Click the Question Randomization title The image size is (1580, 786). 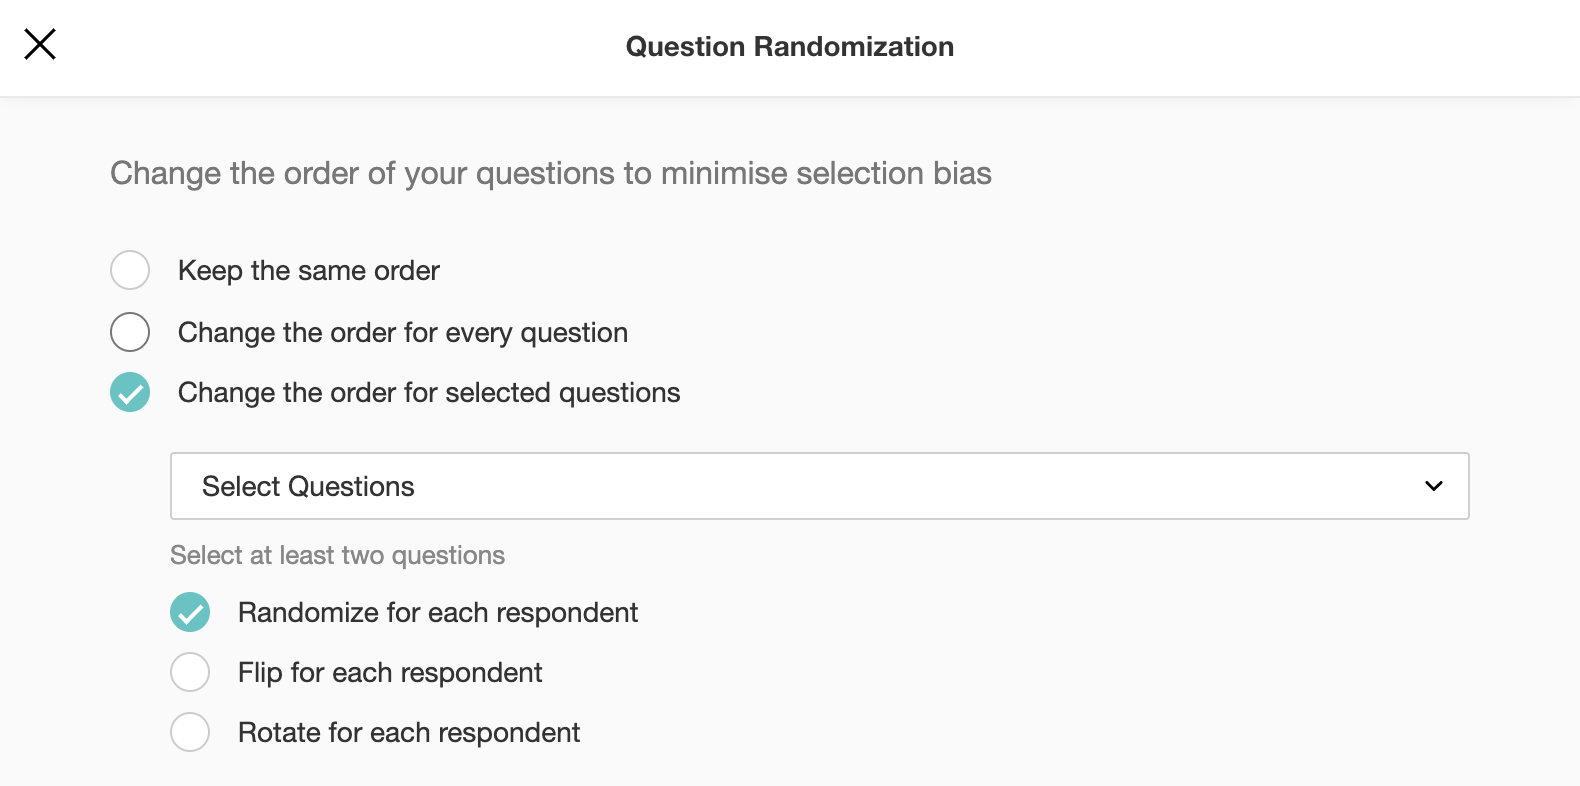pyautogui.click(x=789, y=47)
